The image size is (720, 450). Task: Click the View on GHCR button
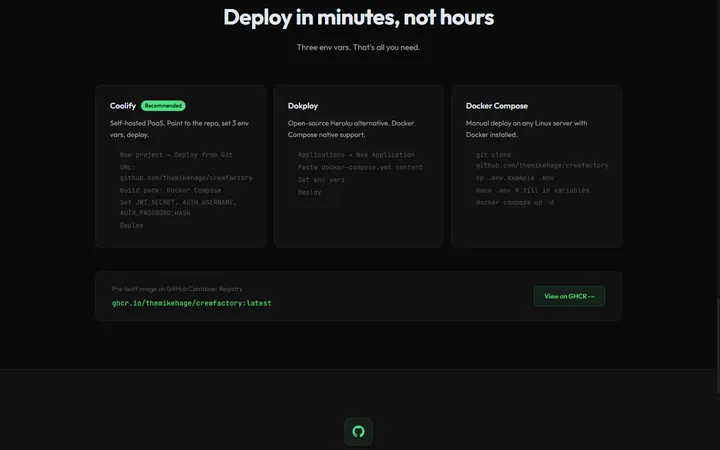(x=569, y=296)
